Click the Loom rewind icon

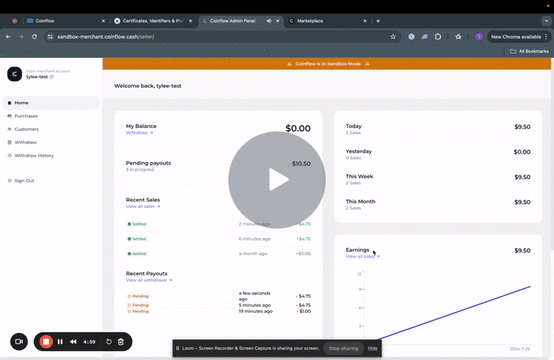(73, 342)
